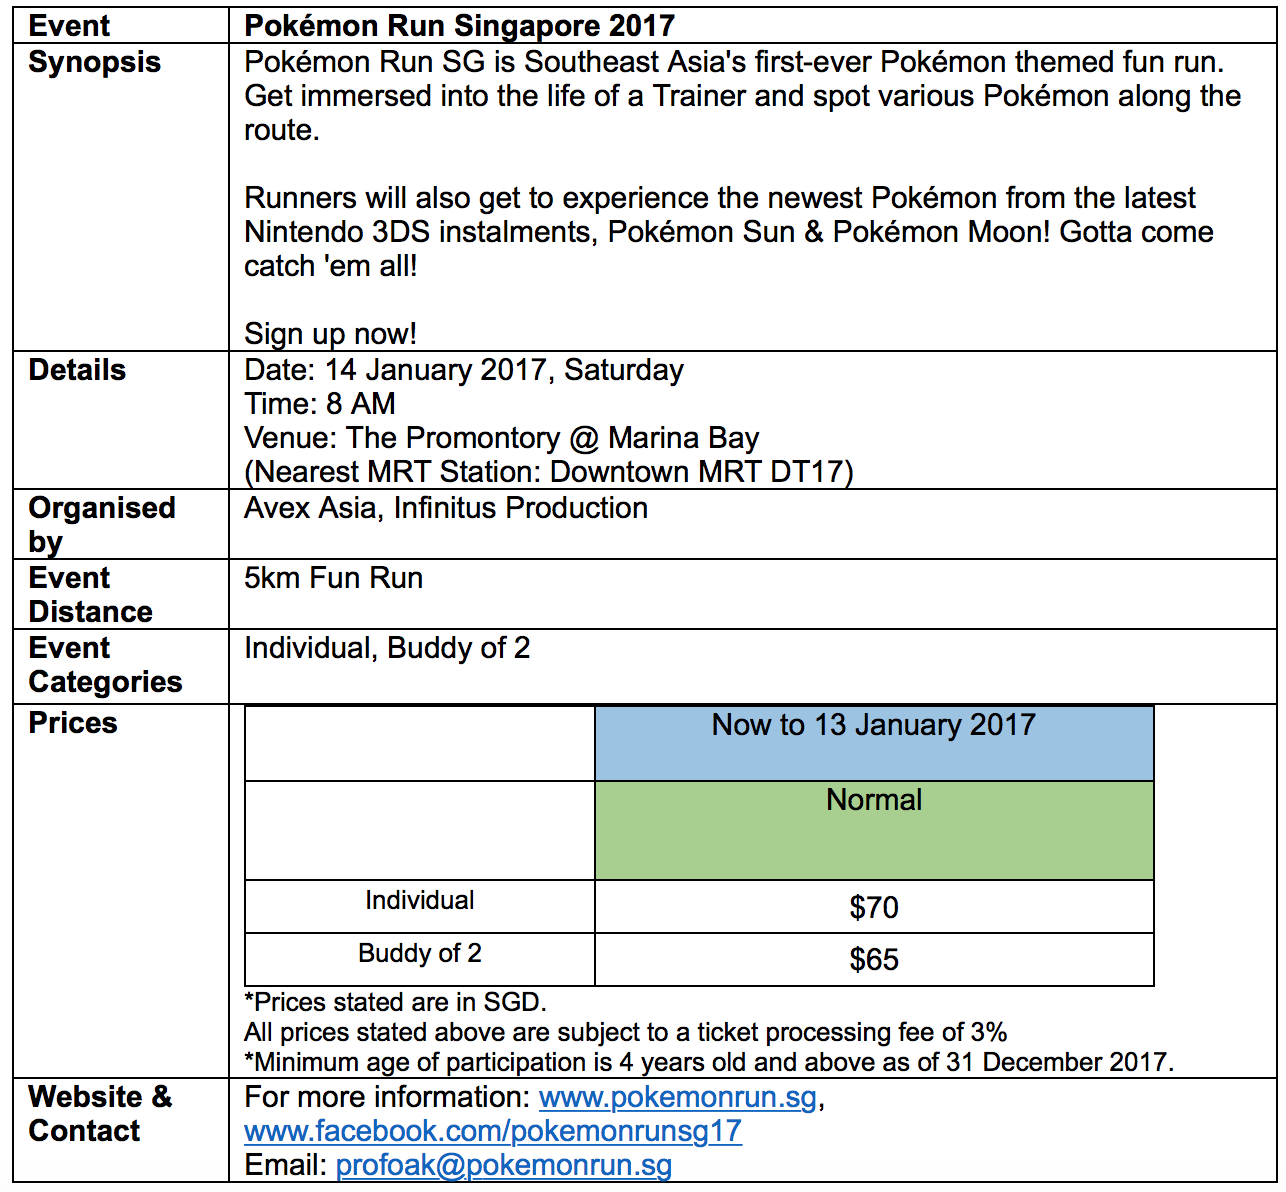Click the Sign up now! text
Screen dimensions: 1286x1192
(x=330, y=334)
